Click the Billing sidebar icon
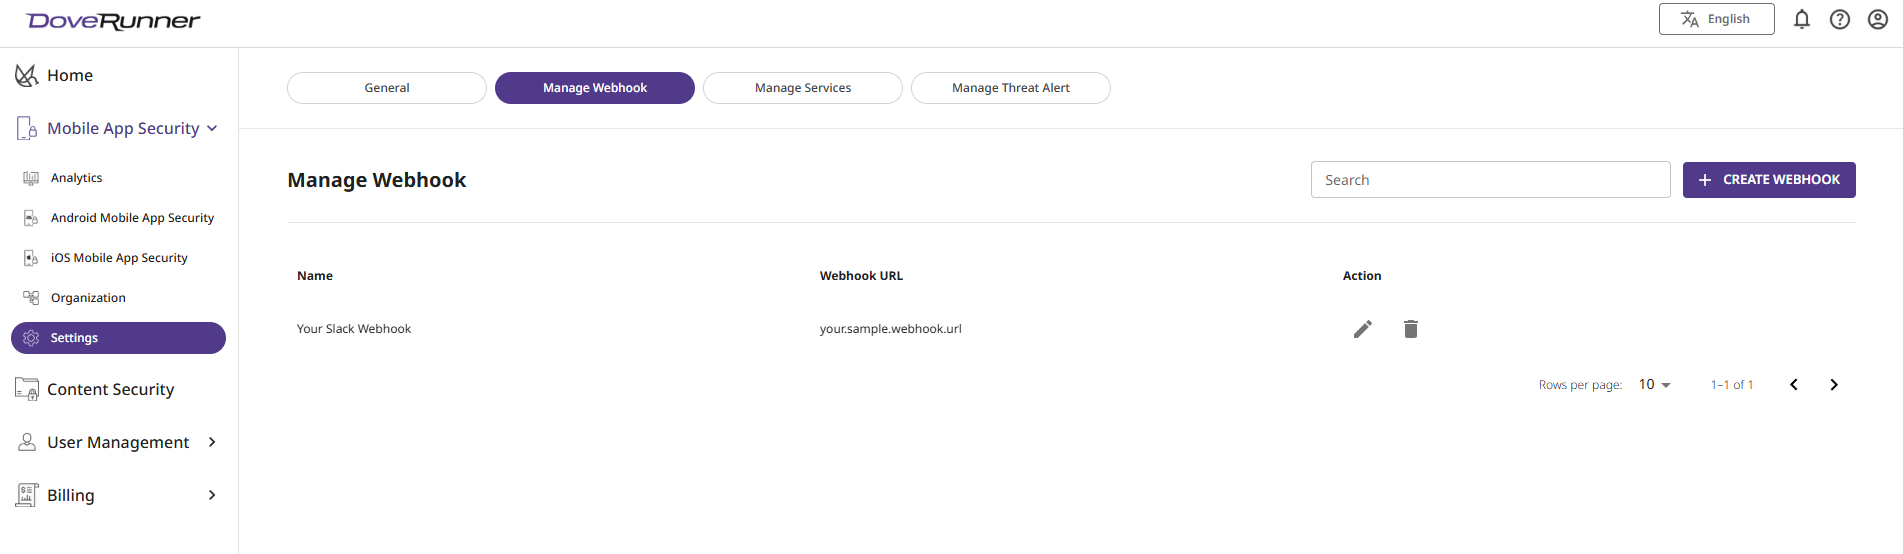Screen dimensions: 1903x554 pos(27,495)
